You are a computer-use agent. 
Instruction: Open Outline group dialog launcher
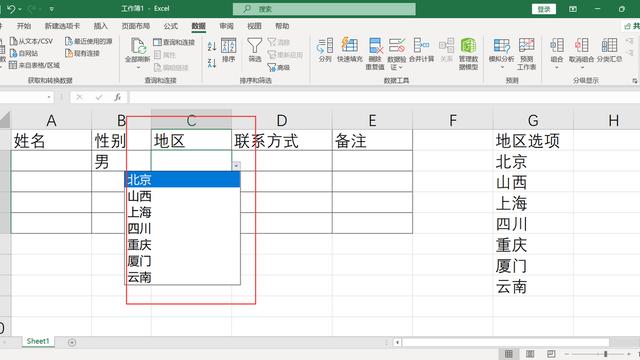tap(635, 81)
